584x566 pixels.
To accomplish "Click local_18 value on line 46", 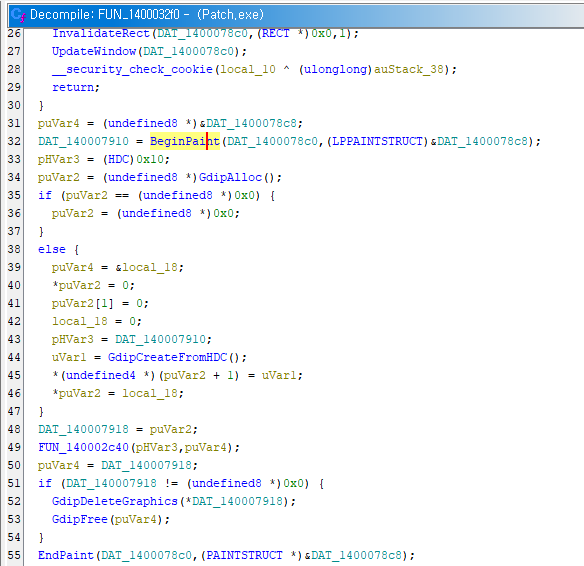I will click(150, 393).
